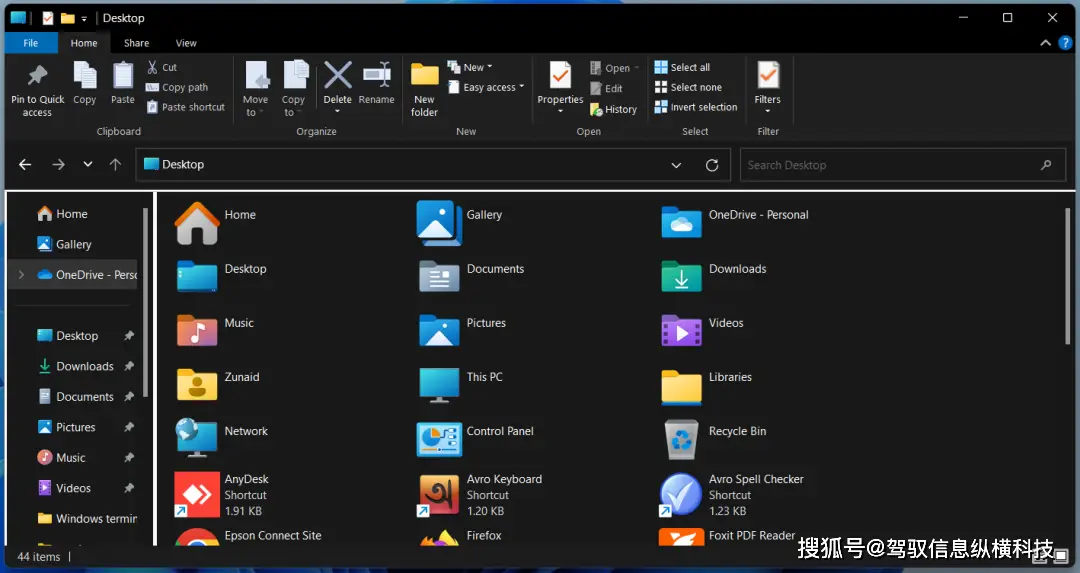Click the Copy ribbon button
Screen dimensions: 1080x573
point(85,83)
